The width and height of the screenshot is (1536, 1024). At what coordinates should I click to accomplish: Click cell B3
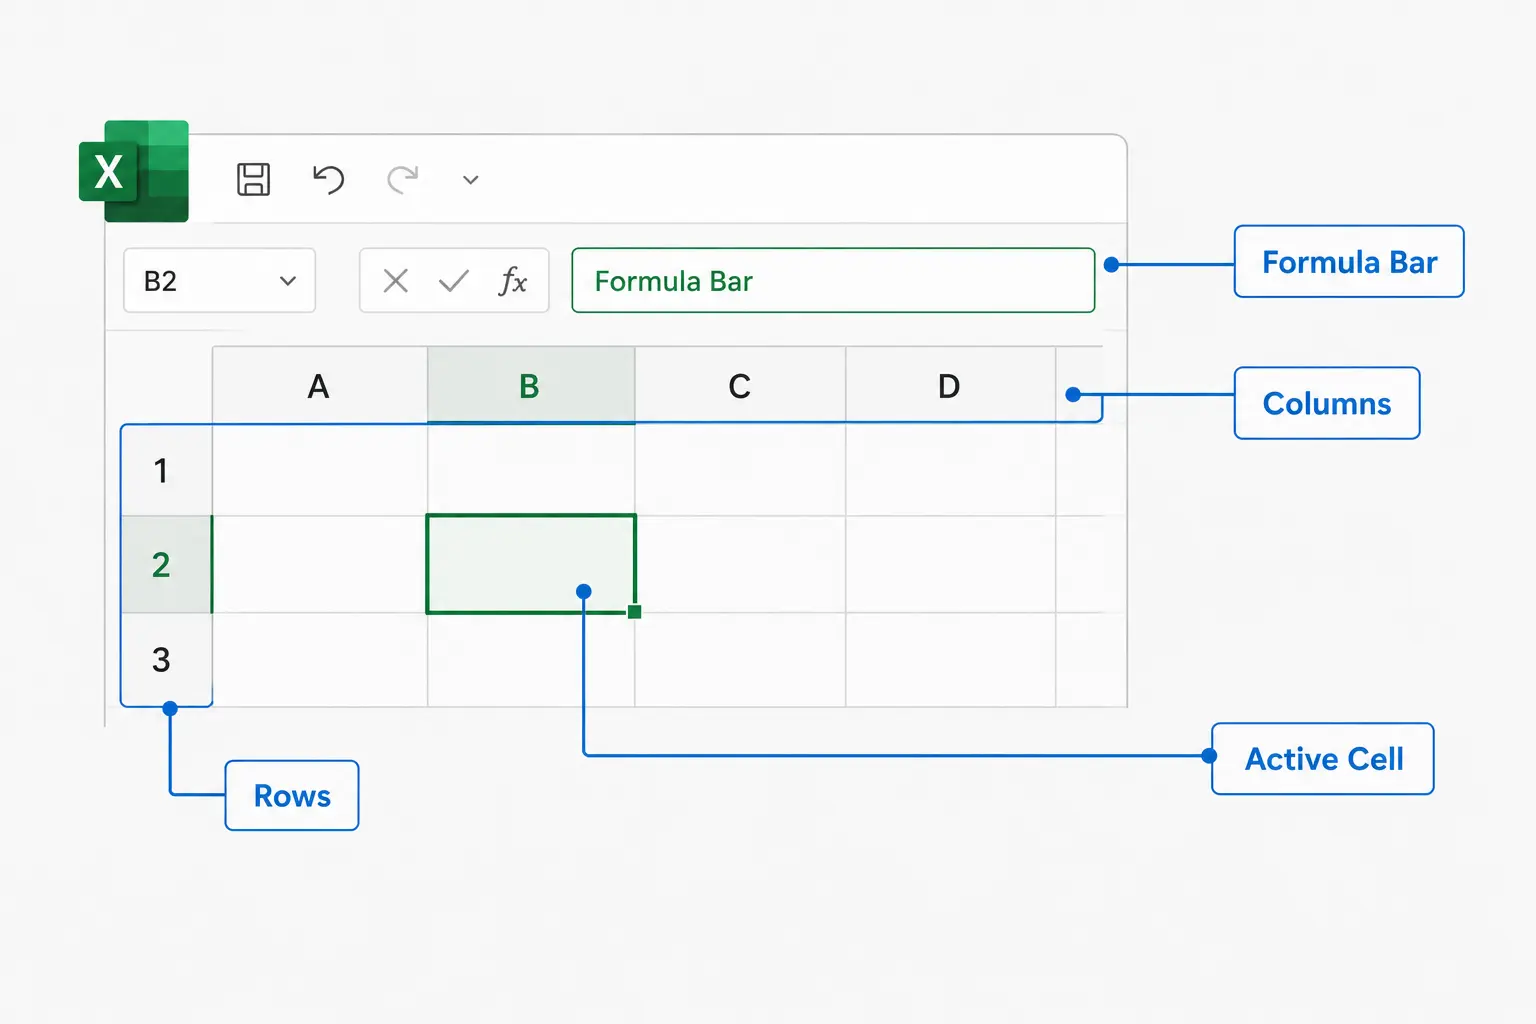click(x=531, y=660)
